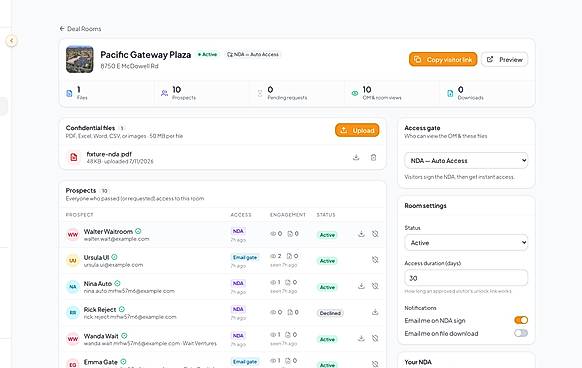The image size is (582, 368).
Task: Click Wanda Wait's verified check icon
Action: coord(124,336)
